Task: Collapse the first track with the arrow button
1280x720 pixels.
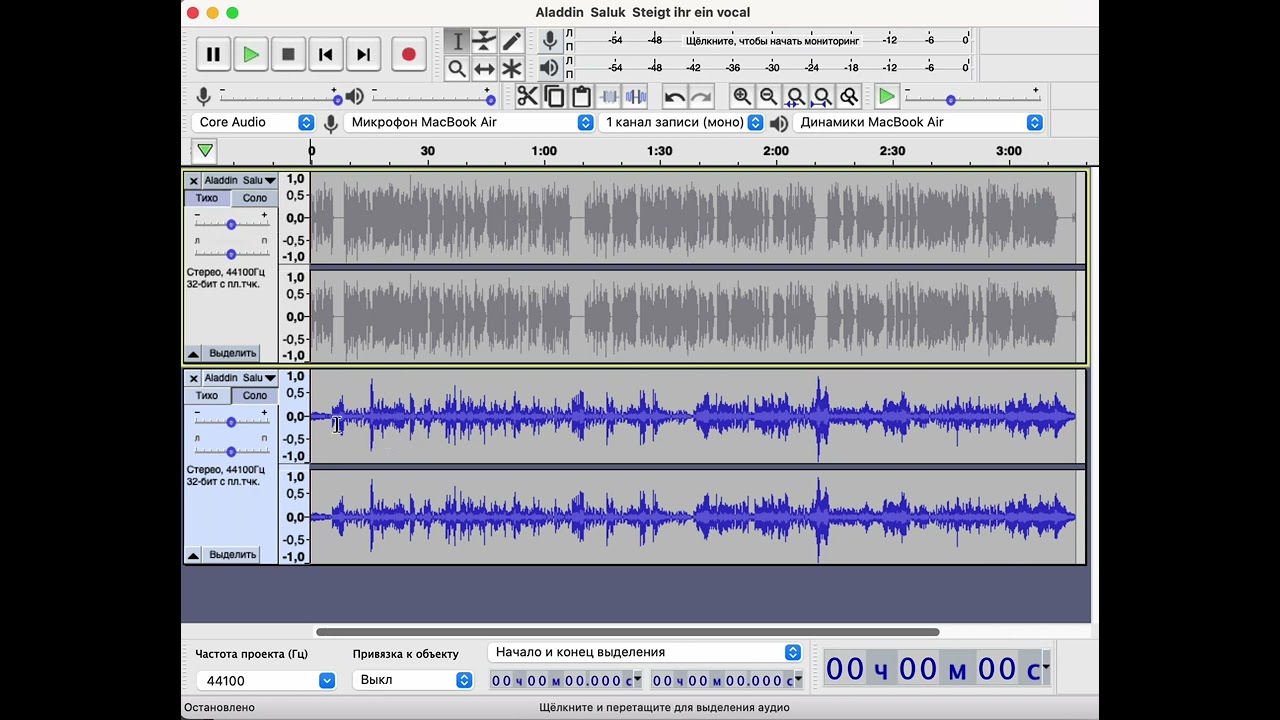Action: pos(193,353)
